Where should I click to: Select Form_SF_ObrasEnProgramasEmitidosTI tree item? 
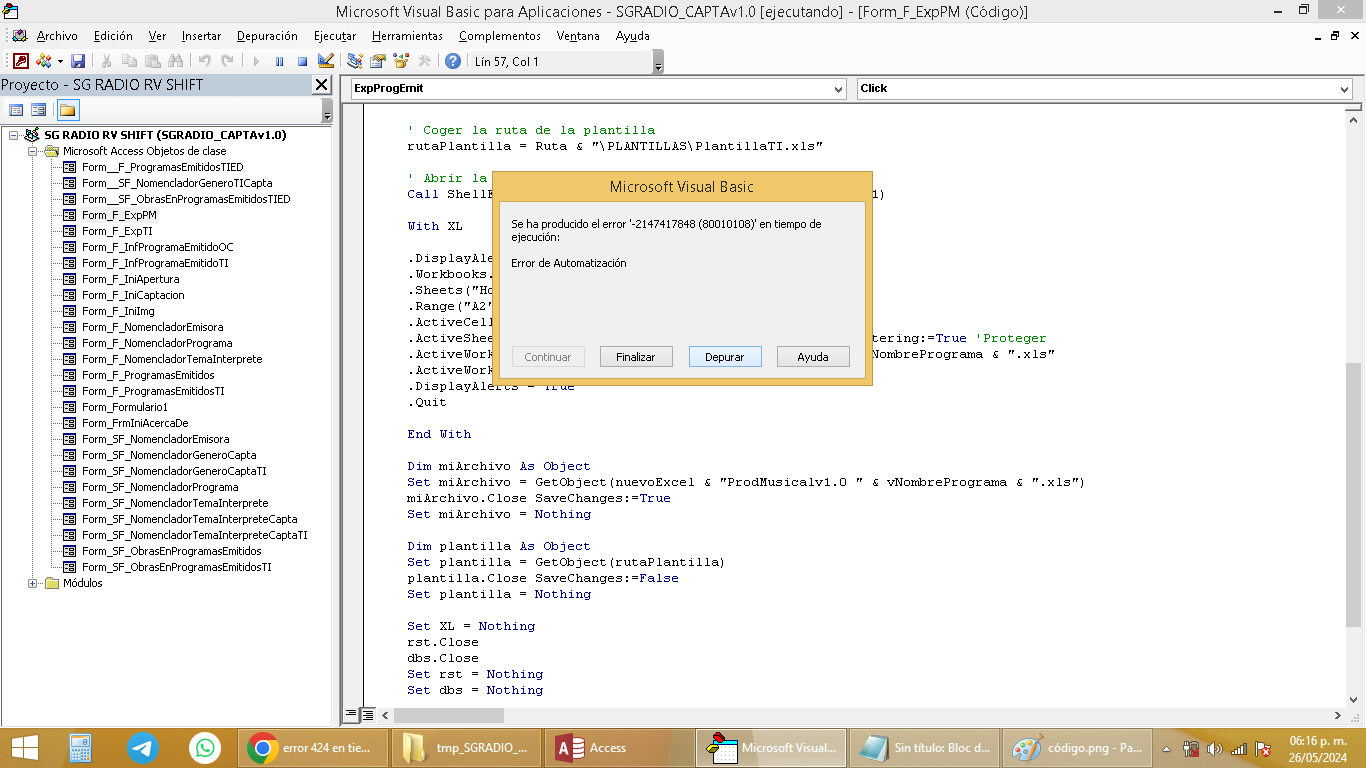click(176, 567)
